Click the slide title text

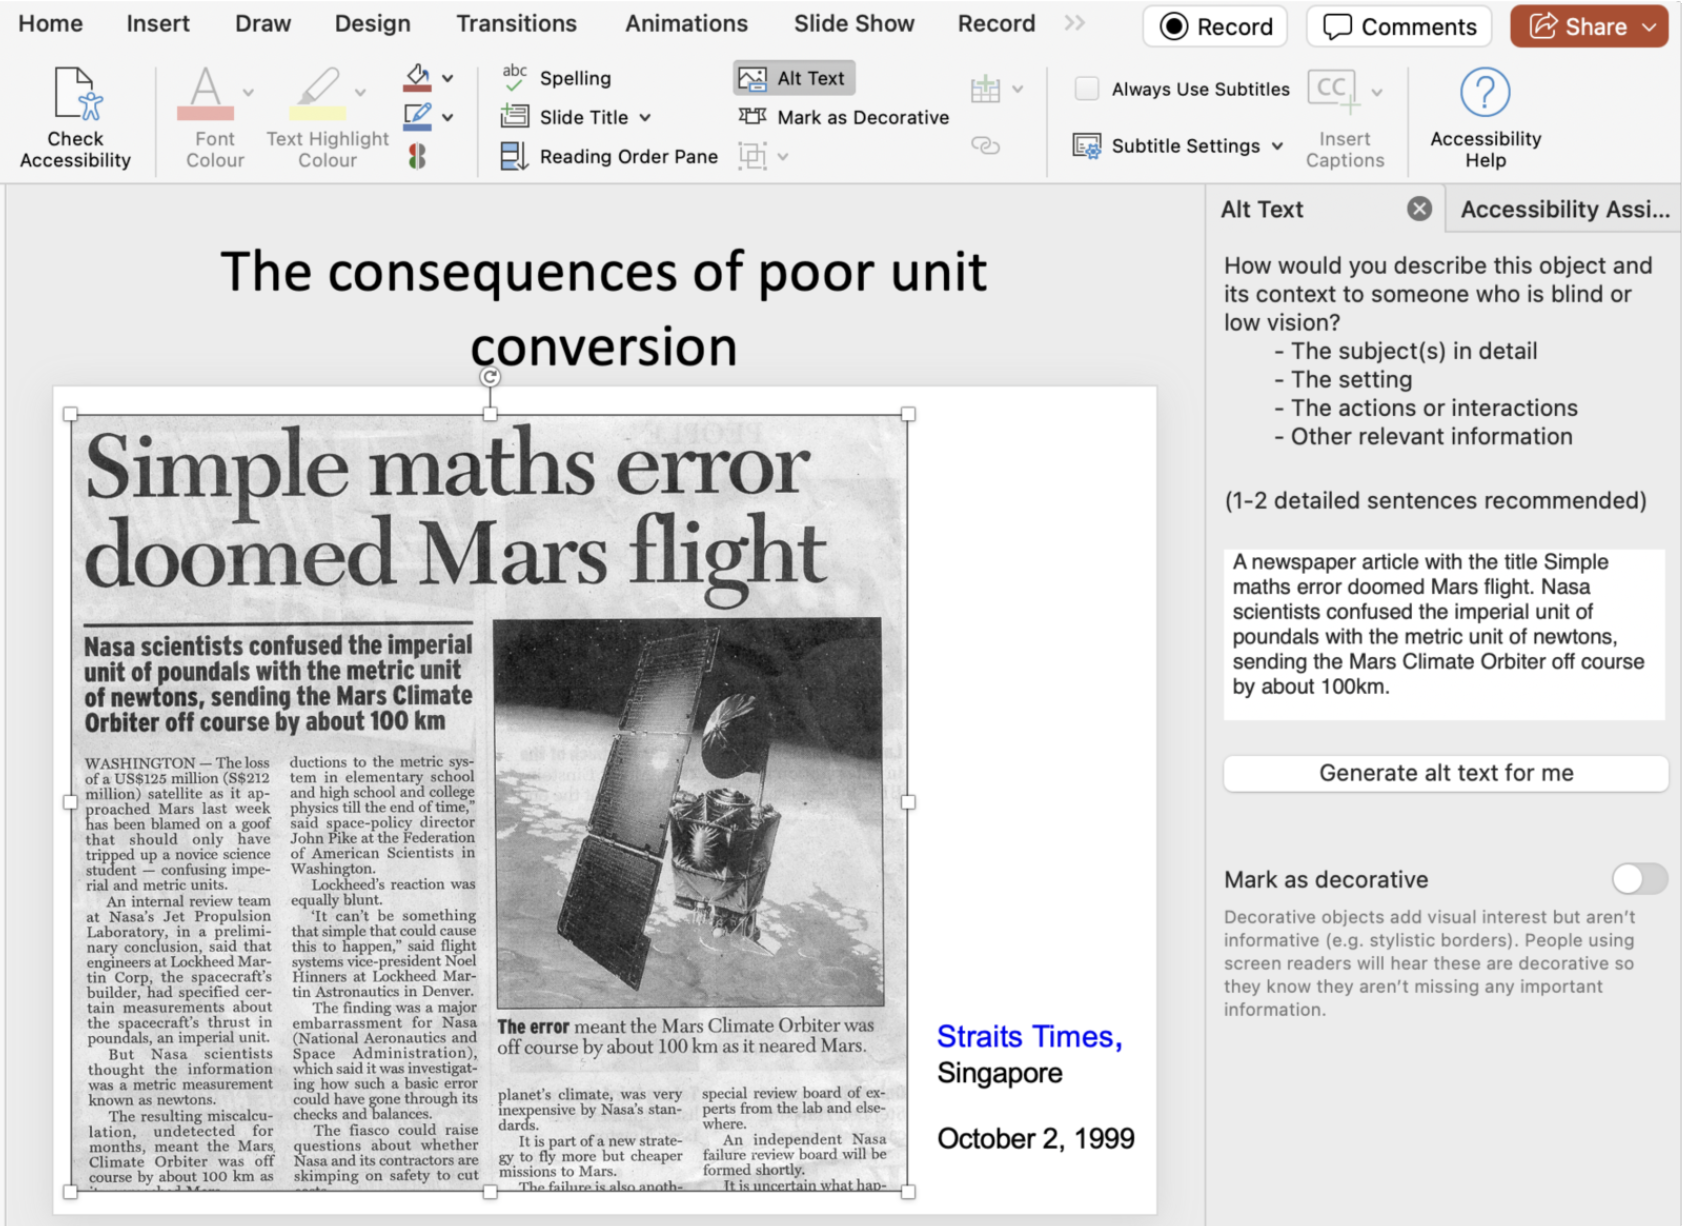click(603, 309)
